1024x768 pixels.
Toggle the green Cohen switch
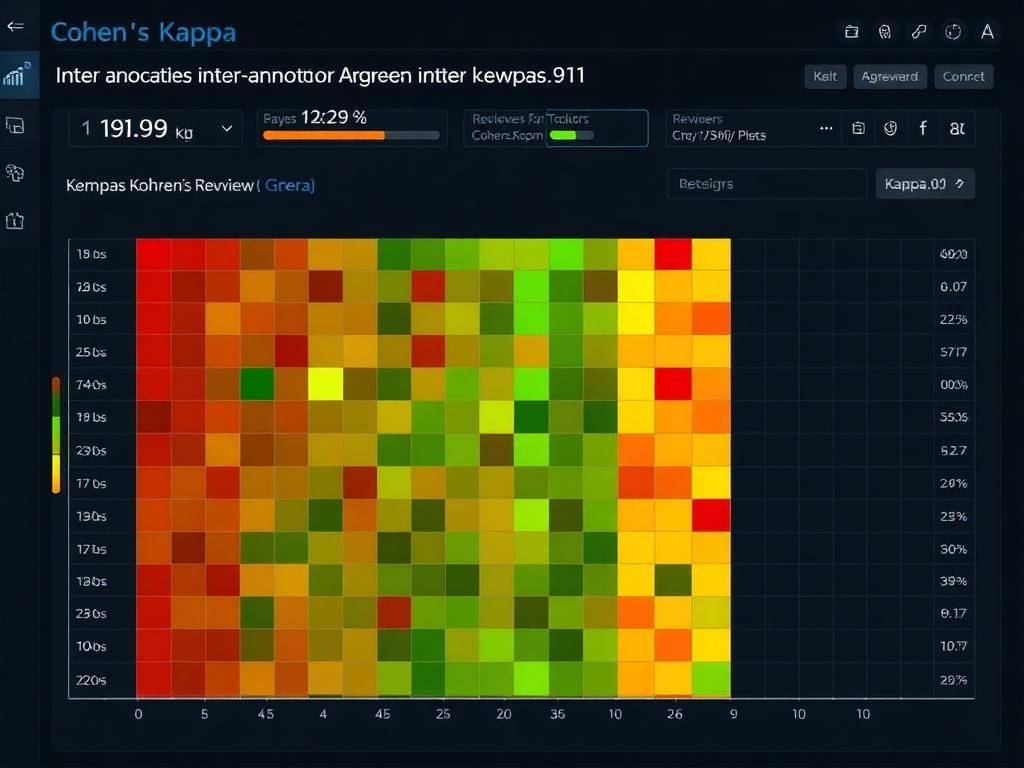(x=571, y=135)
